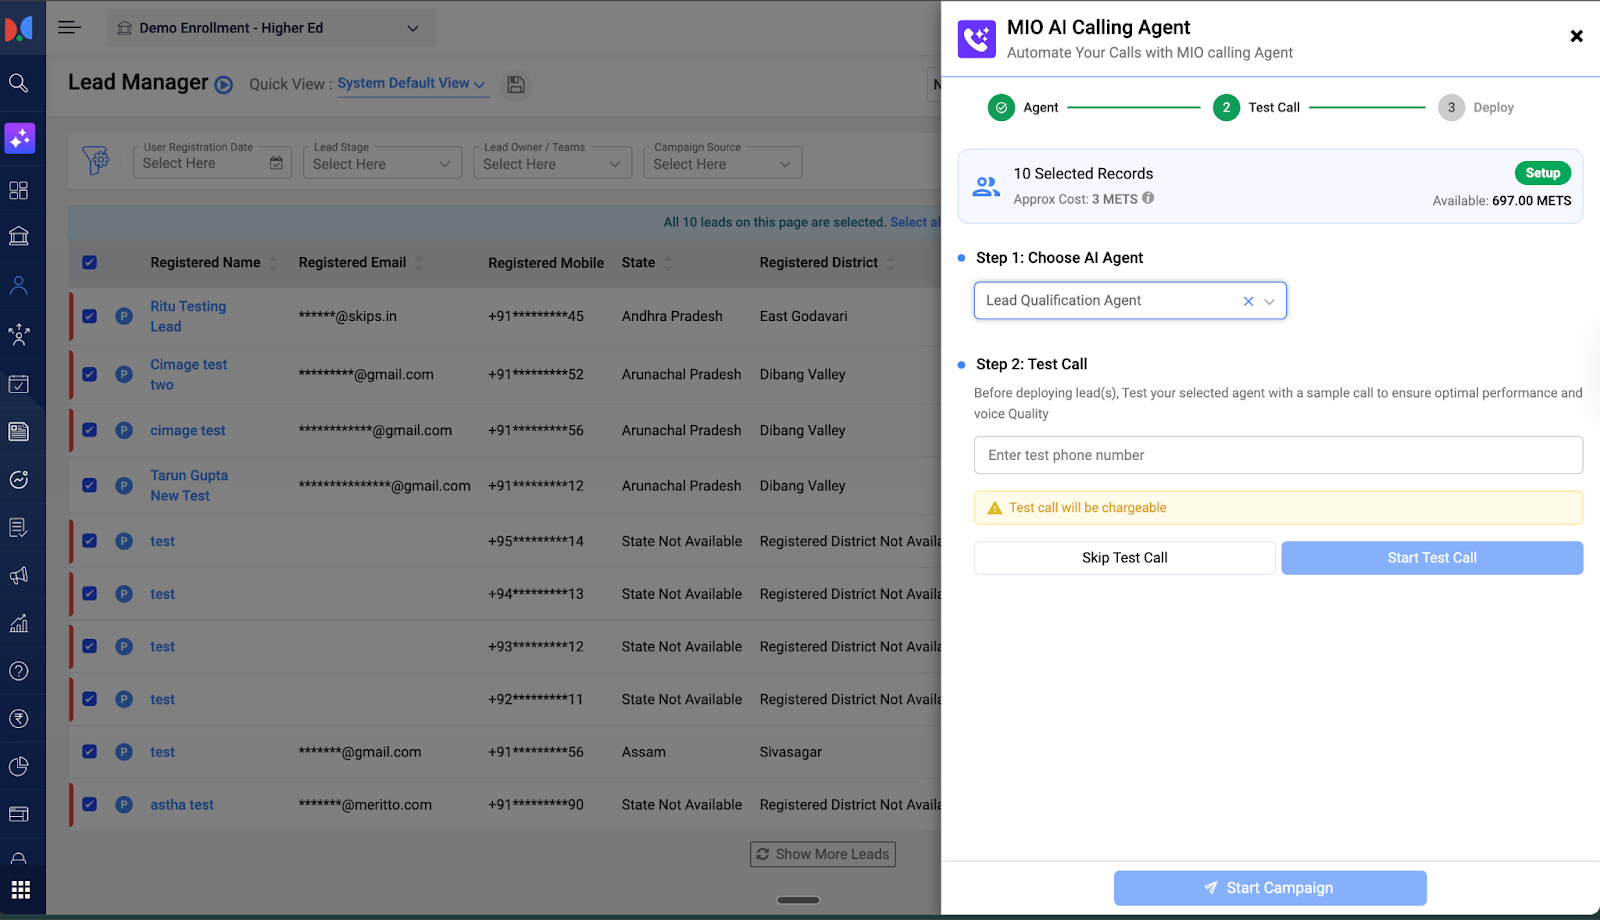Click the test phone number input field

pyautogui.click(x=1278, y=455)
